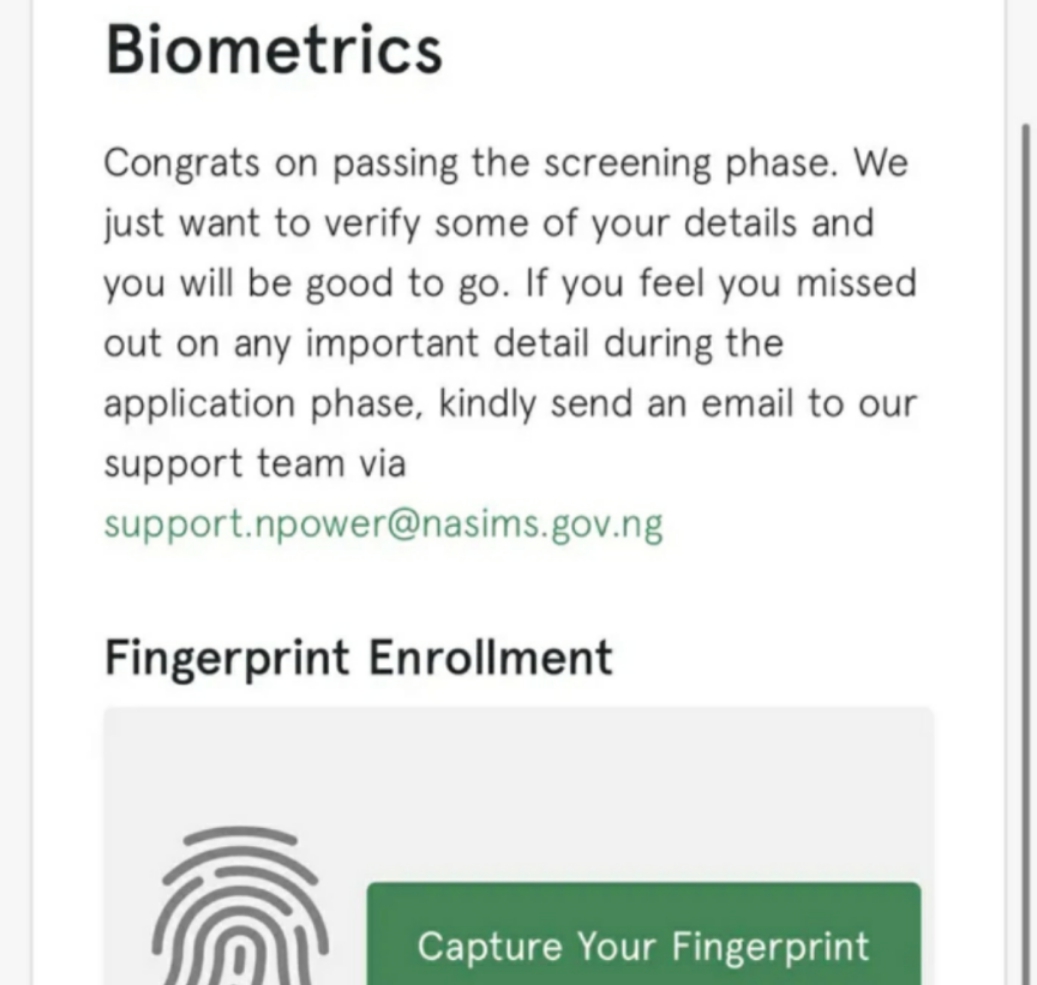Click the word 'Capture' on the green button
This screenshot has width=1037, height=985.
click(x=490, y=947)
